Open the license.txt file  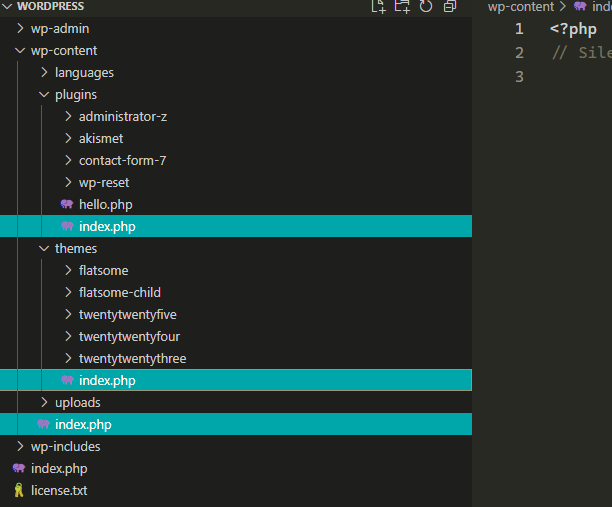click(59, 490)
